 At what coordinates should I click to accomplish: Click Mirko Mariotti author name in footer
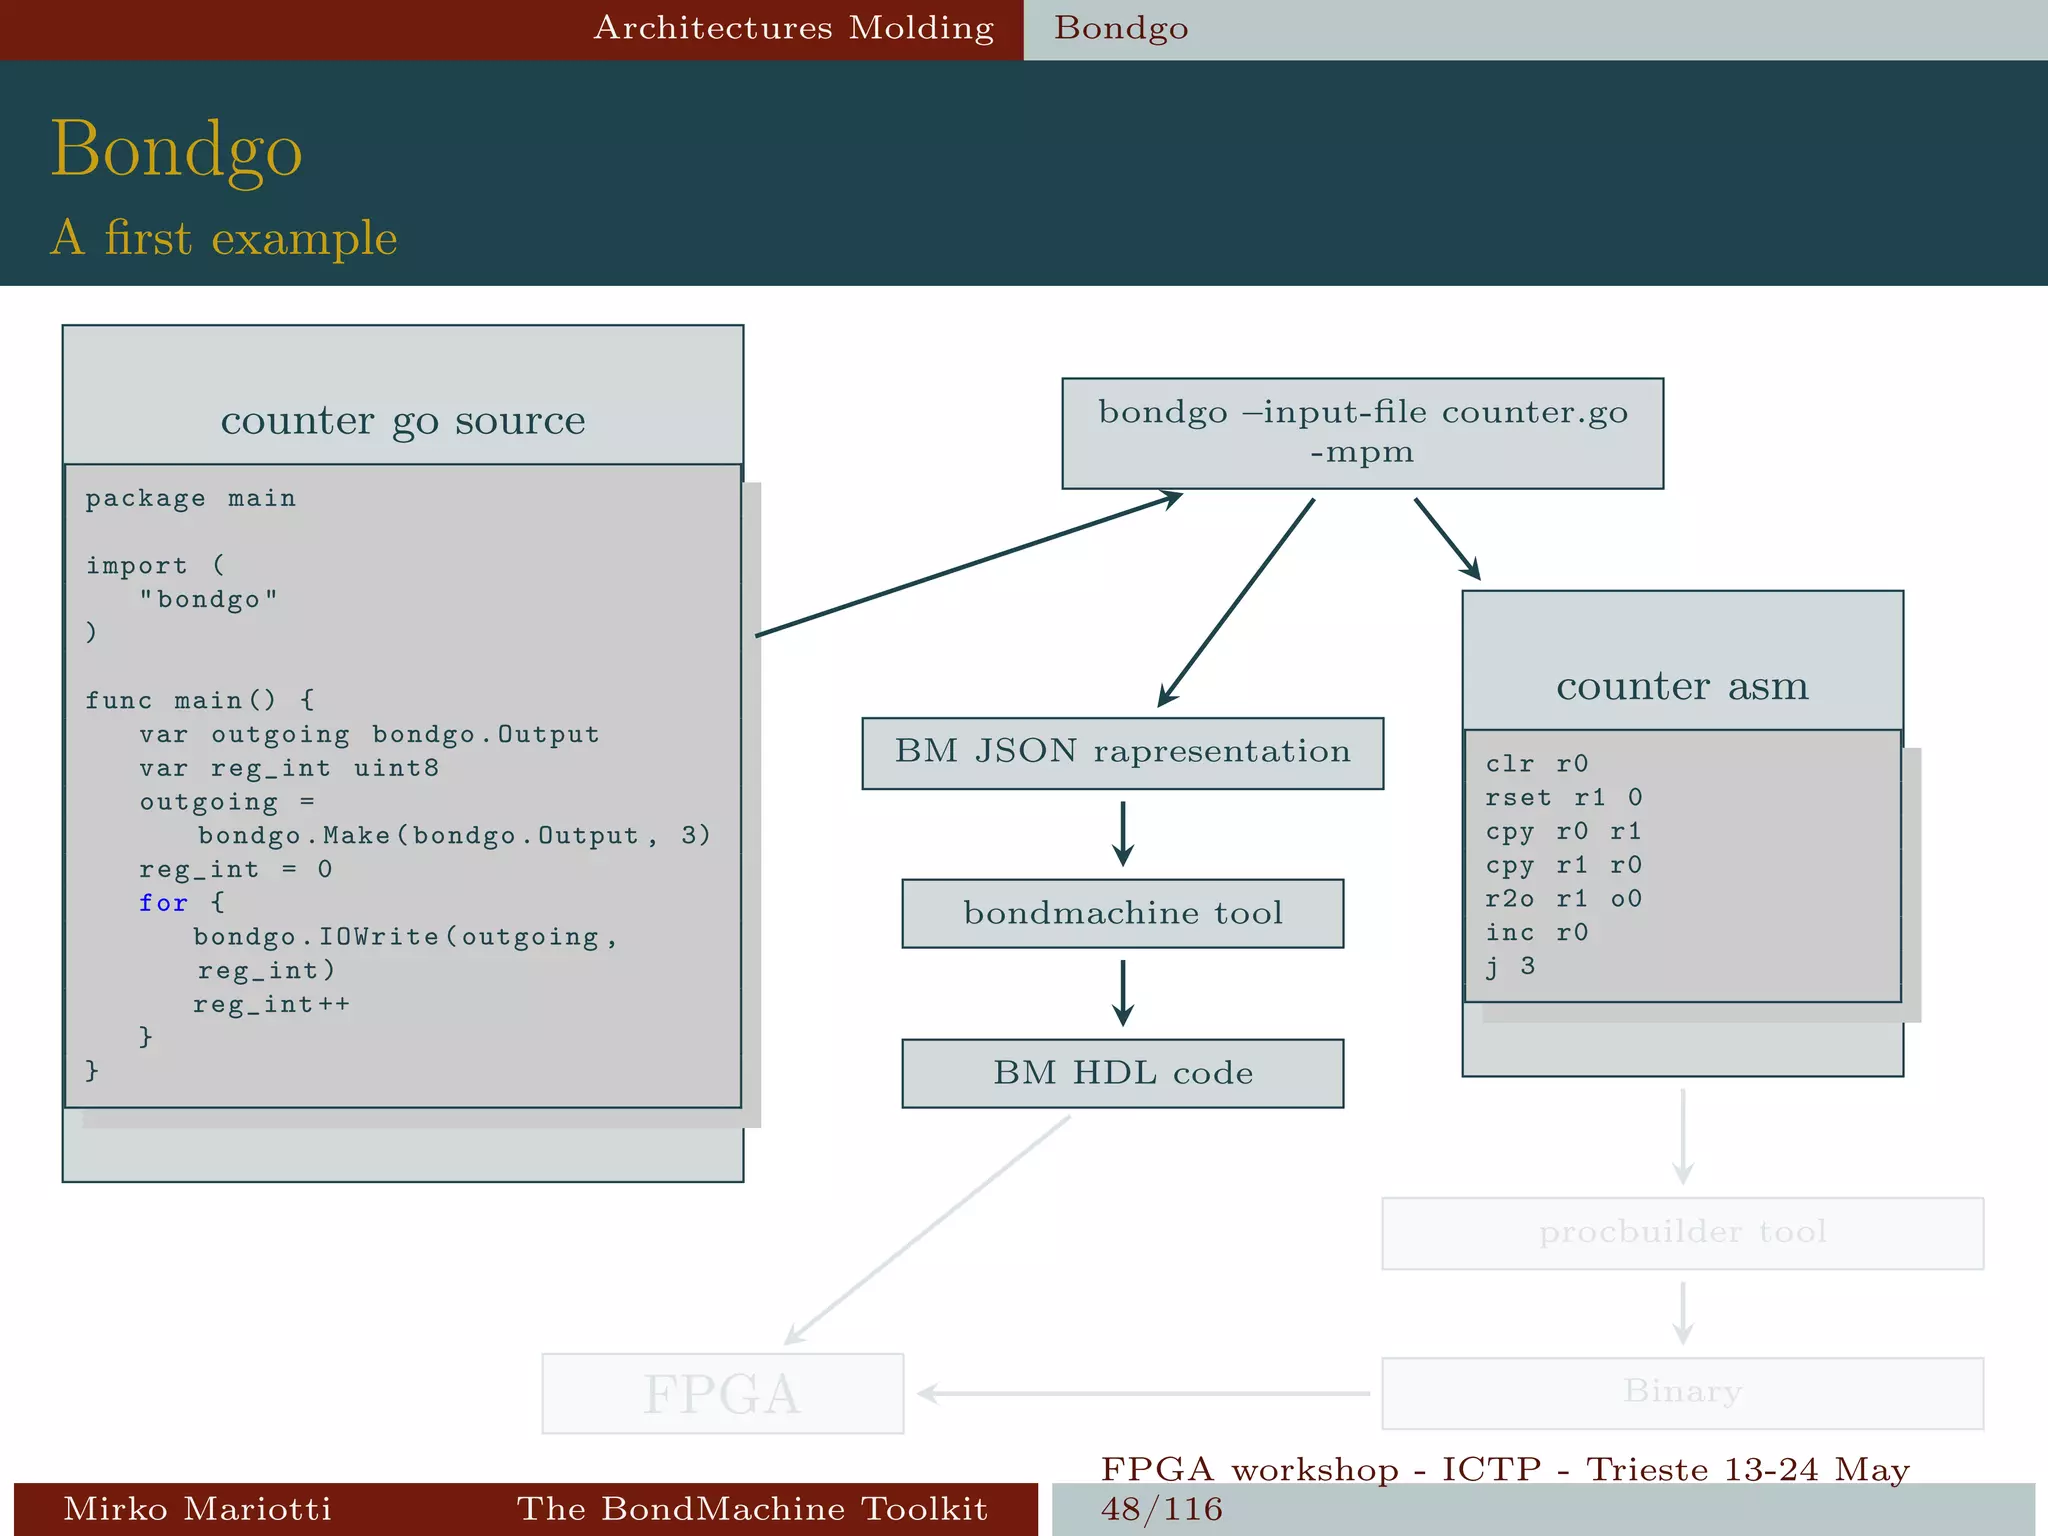197,1508
